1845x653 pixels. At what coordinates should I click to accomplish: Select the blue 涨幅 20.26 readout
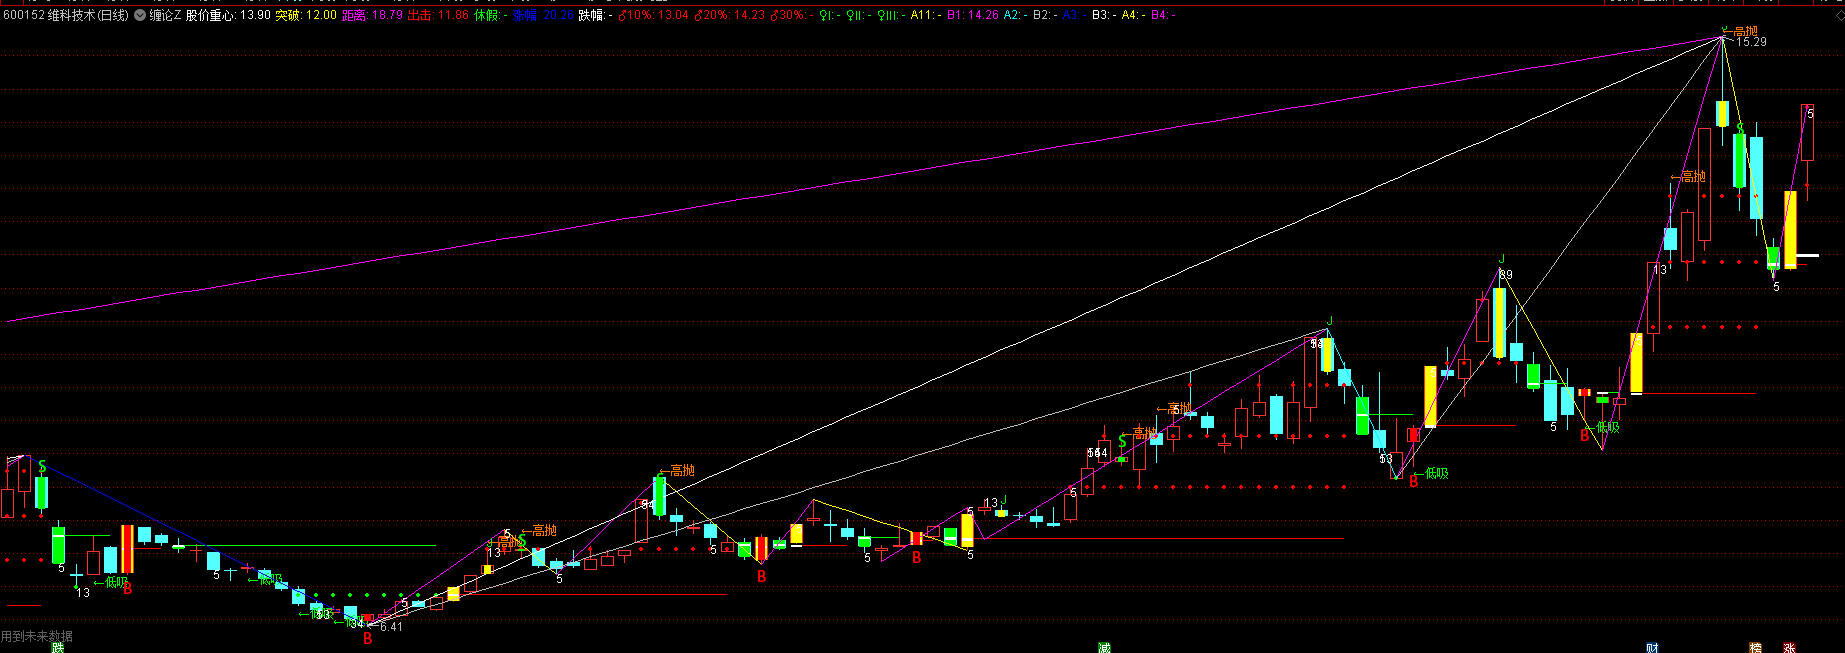[x=543, y=16]
